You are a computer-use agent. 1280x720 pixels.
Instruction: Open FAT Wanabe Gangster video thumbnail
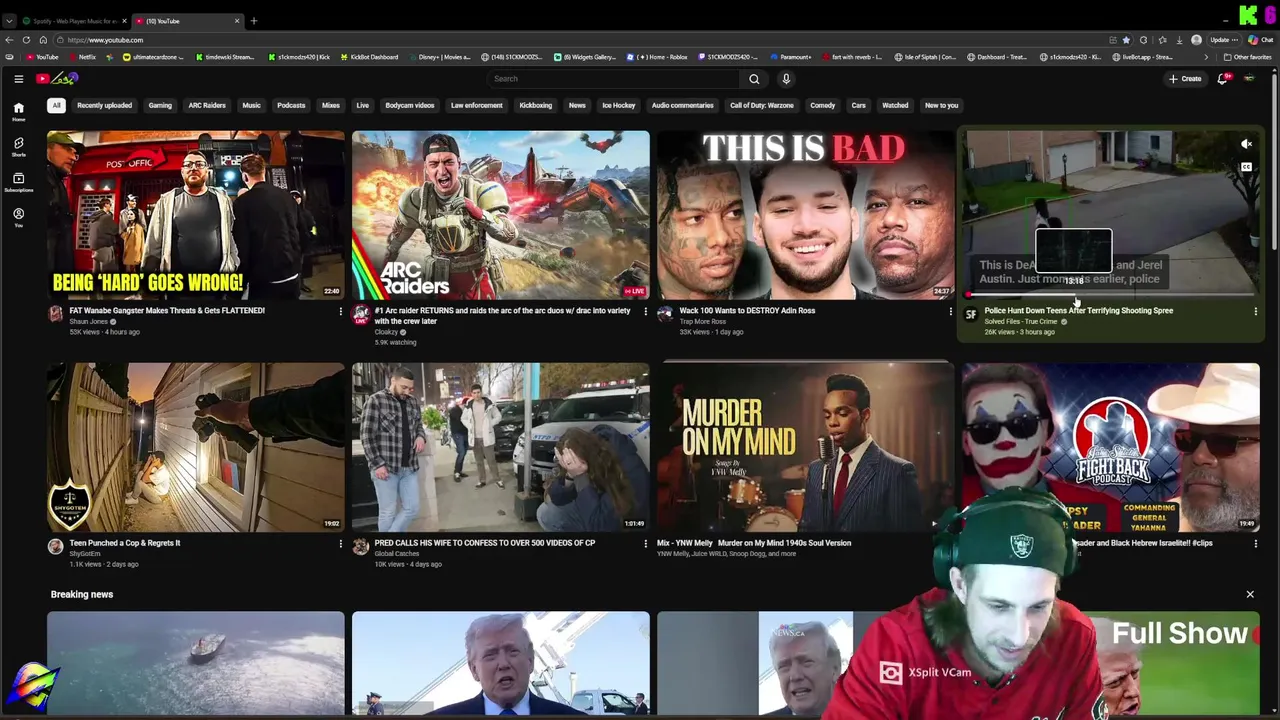point(195,215)
